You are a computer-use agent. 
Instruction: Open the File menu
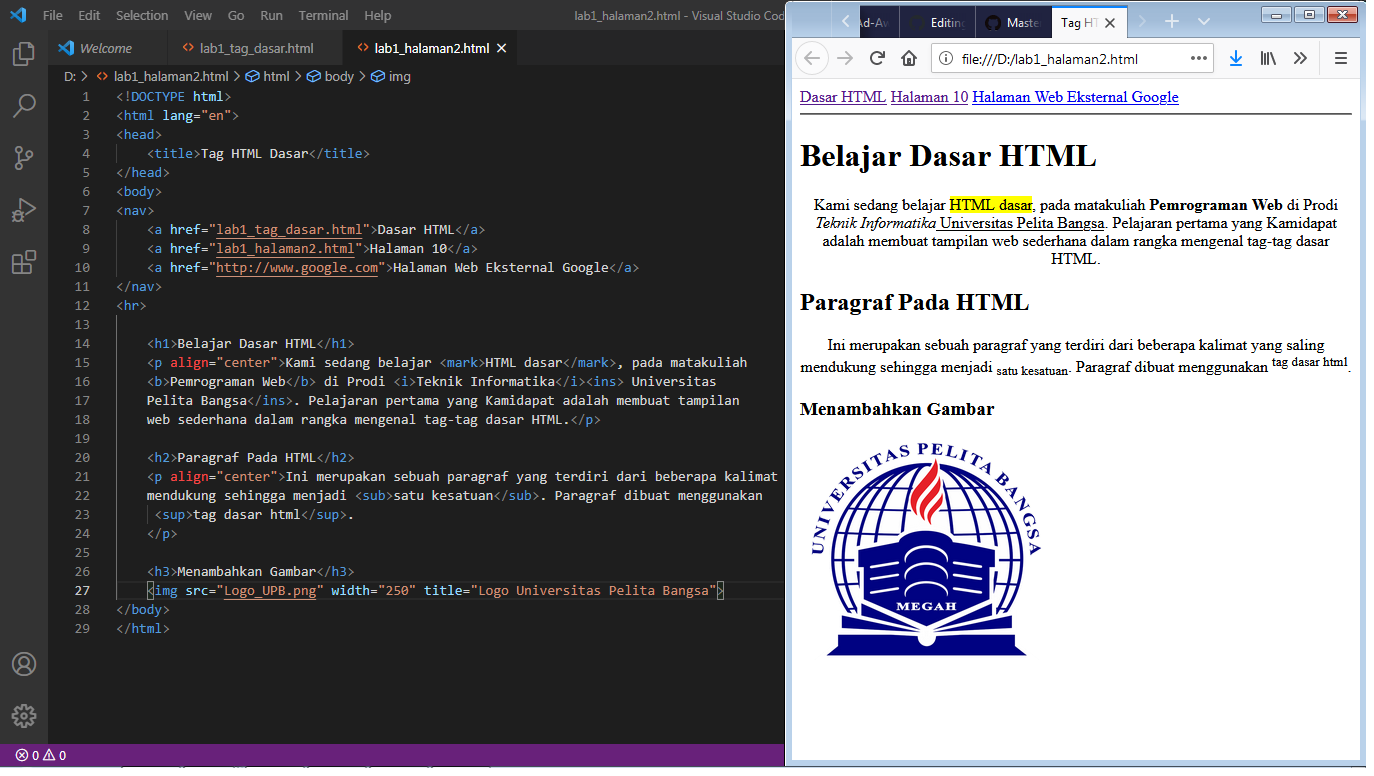point(53,15)
